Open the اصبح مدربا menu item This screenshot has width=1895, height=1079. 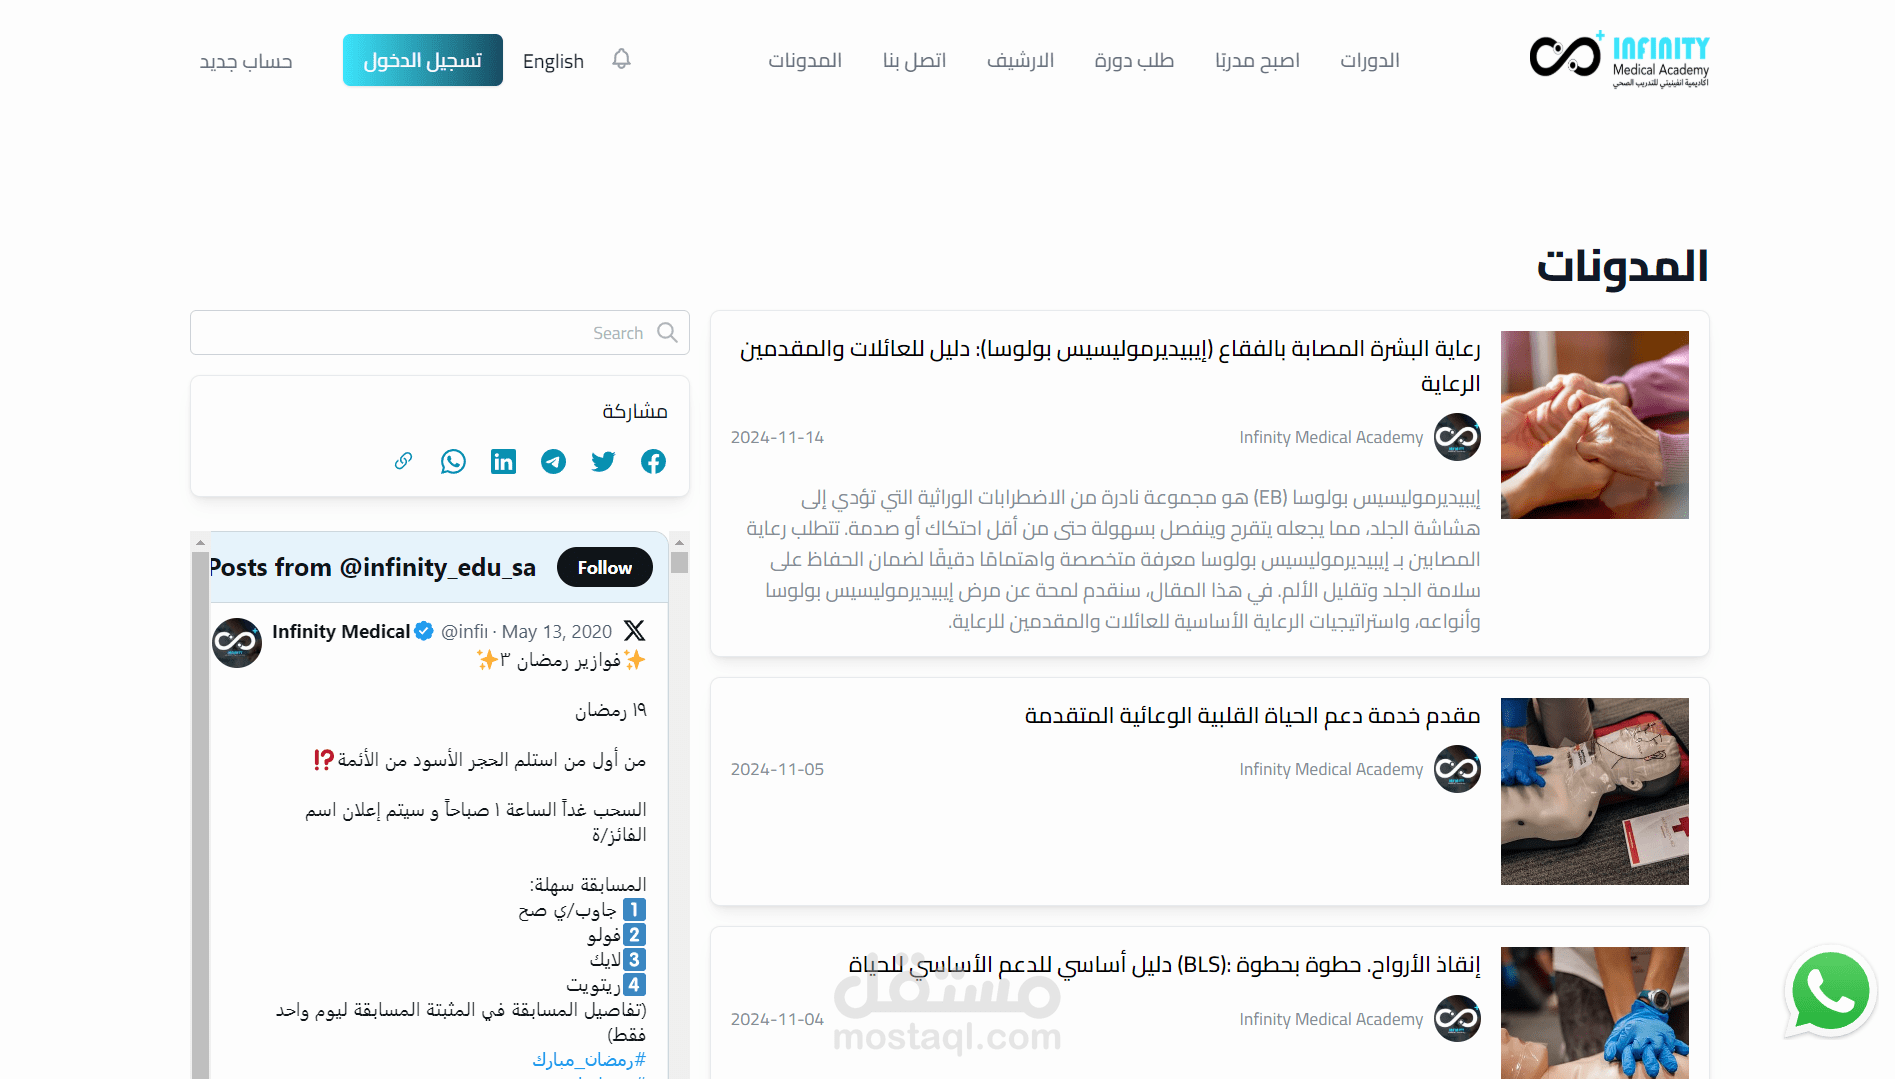click(x=1257, y=60)
